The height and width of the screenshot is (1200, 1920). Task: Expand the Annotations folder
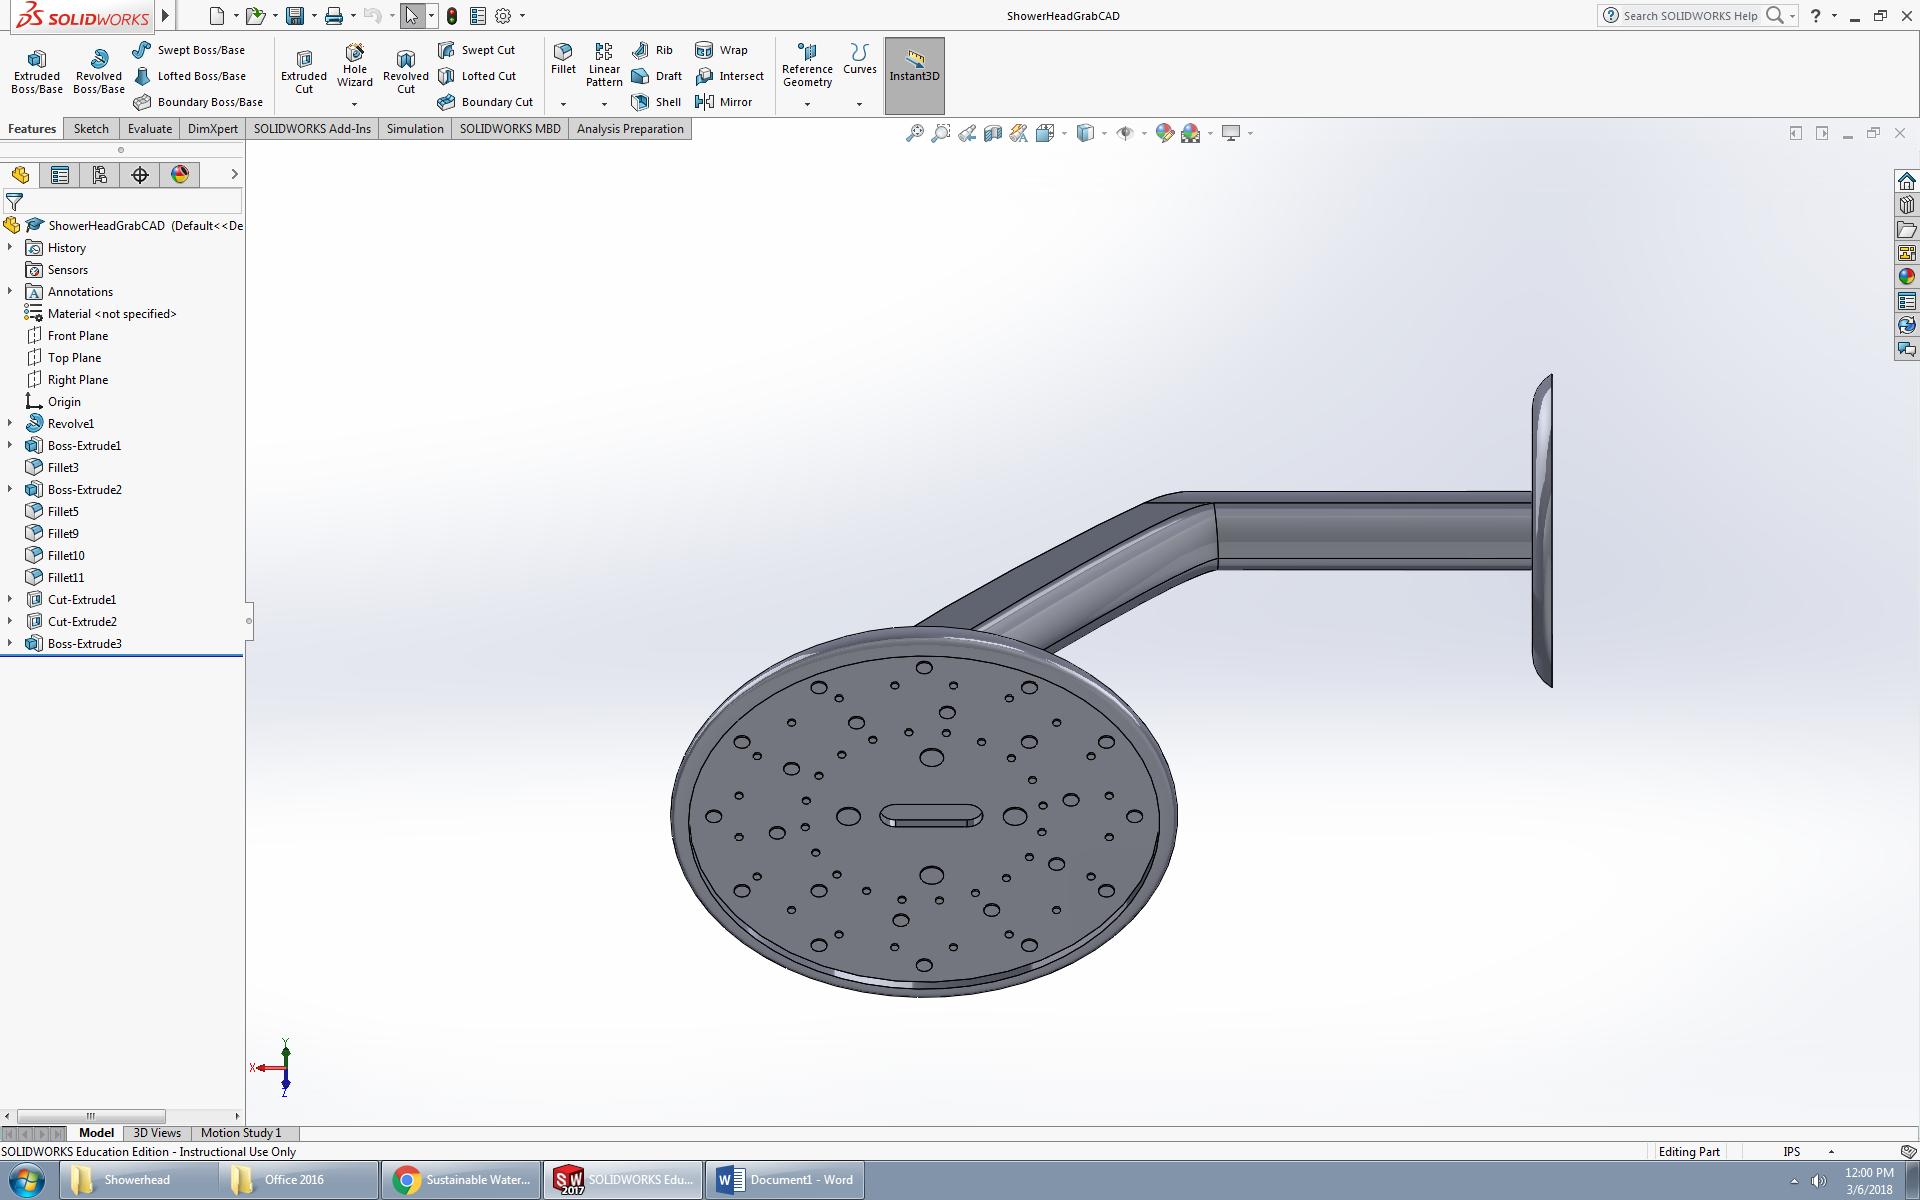pyautogui.click(x=10, y=292)
